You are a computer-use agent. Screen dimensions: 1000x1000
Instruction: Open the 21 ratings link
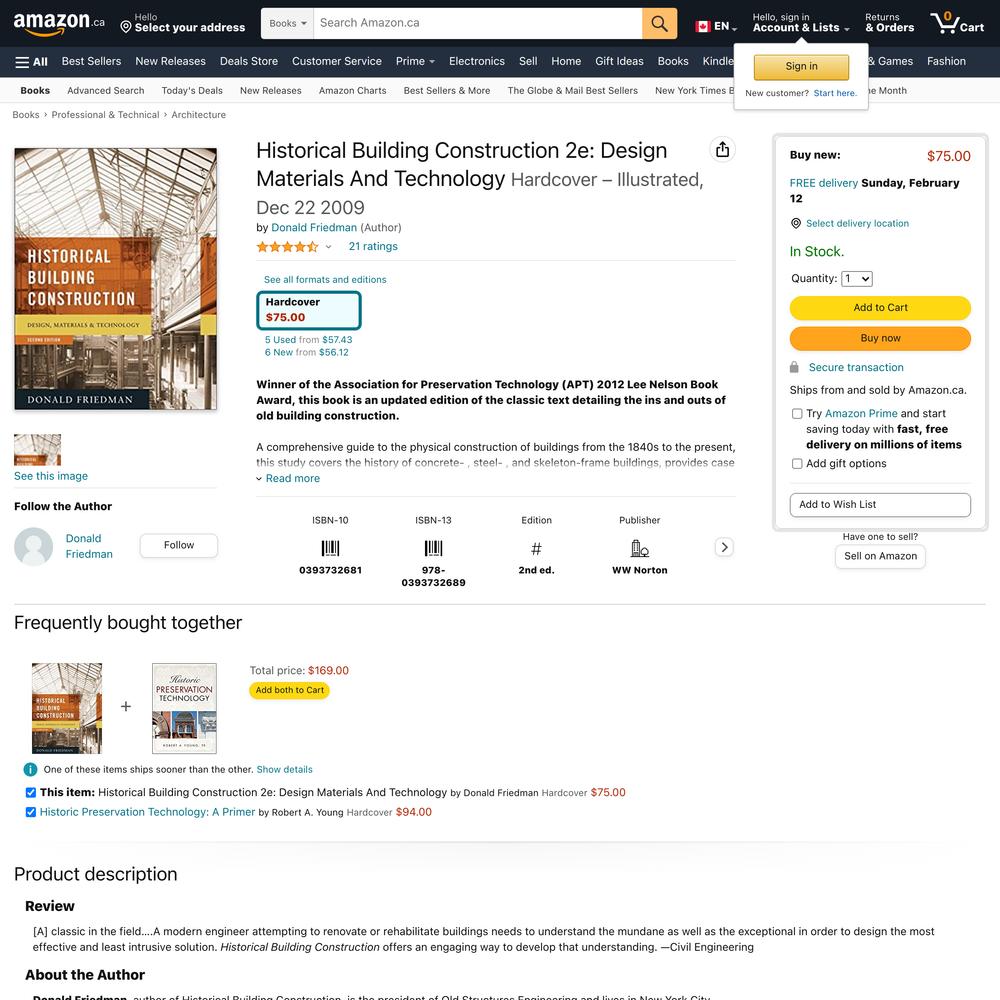pos(373,246)
